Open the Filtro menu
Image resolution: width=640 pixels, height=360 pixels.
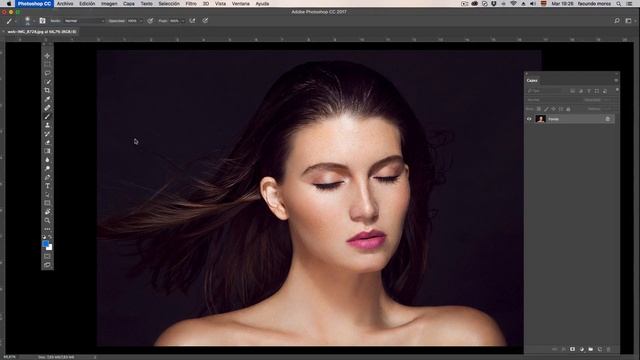tap(191, 4)
